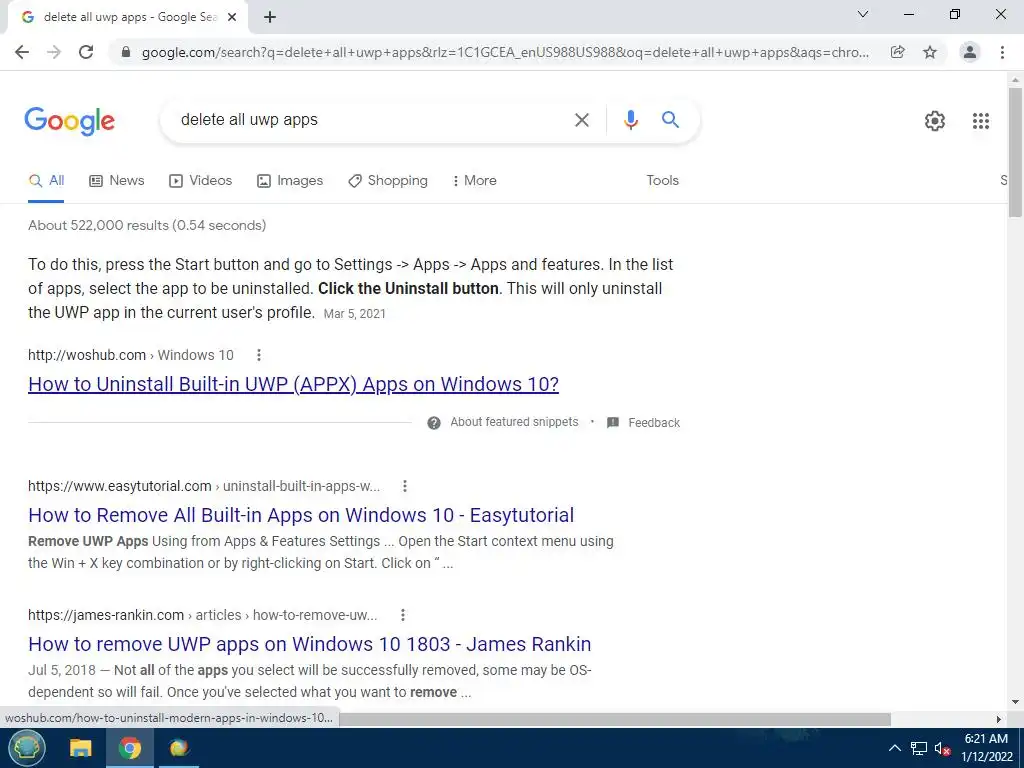This screenshot has width=1024, height=768.
Task: Click the featured snippets help icon
Action: click(434, 423)
